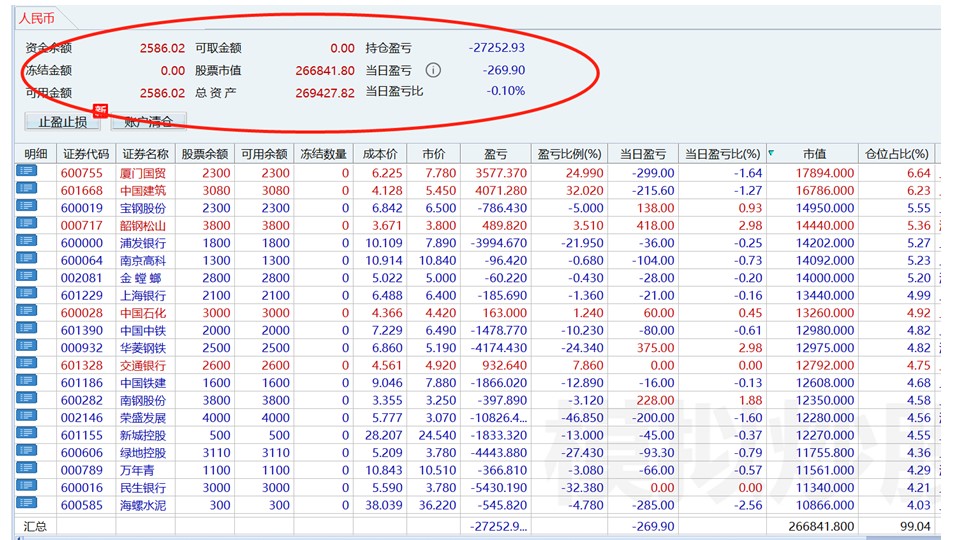960x540 pixels.
Task: Sort by the 冻结数量 column header
Action: [x=323, y=154]
